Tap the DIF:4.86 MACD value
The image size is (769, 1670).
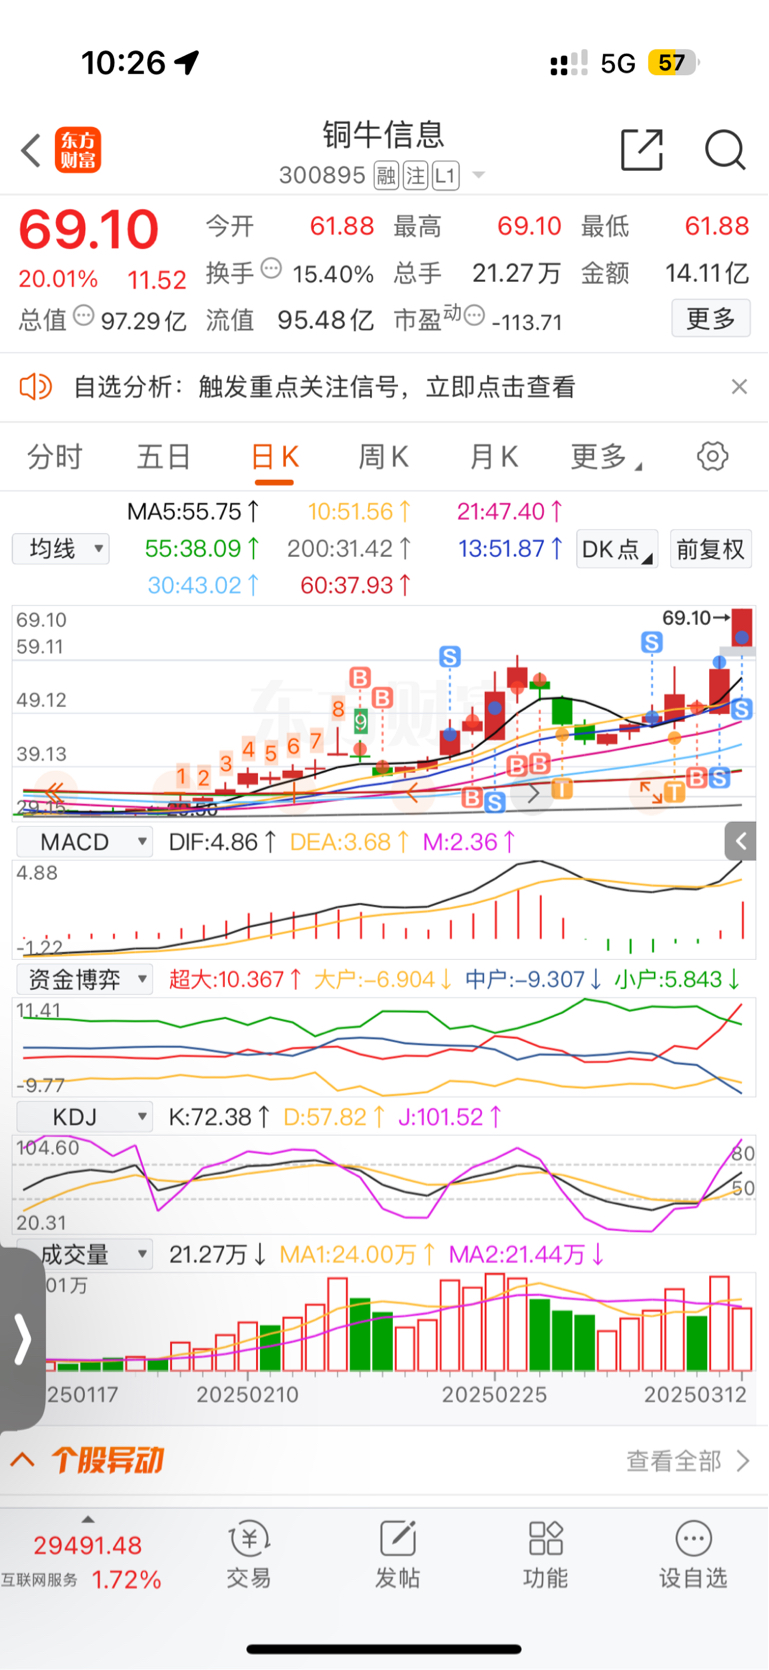pyautogui.click(x=222, y=842)
